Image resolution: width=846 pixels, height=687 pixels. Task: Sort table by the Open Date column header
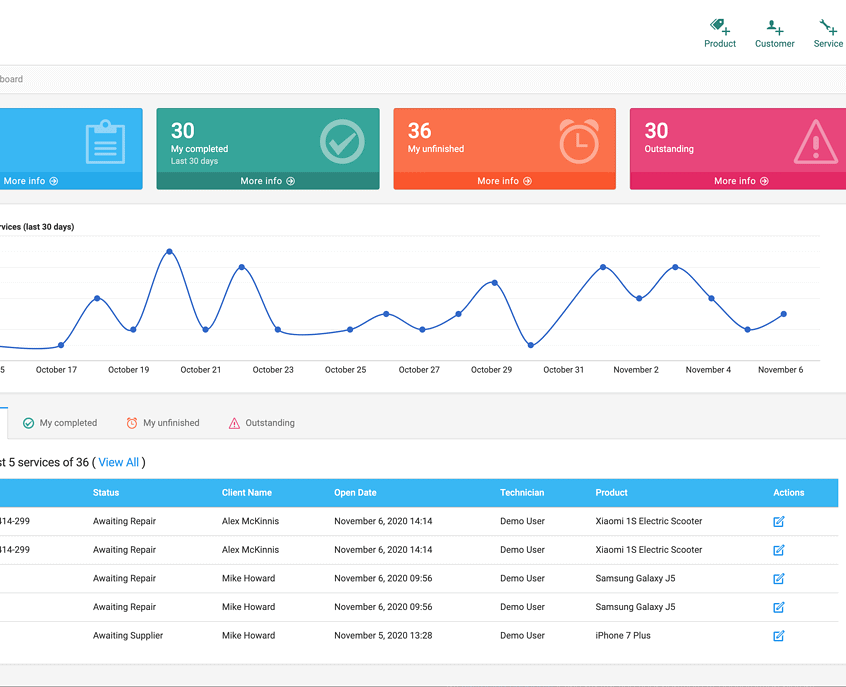coord(355,492)
